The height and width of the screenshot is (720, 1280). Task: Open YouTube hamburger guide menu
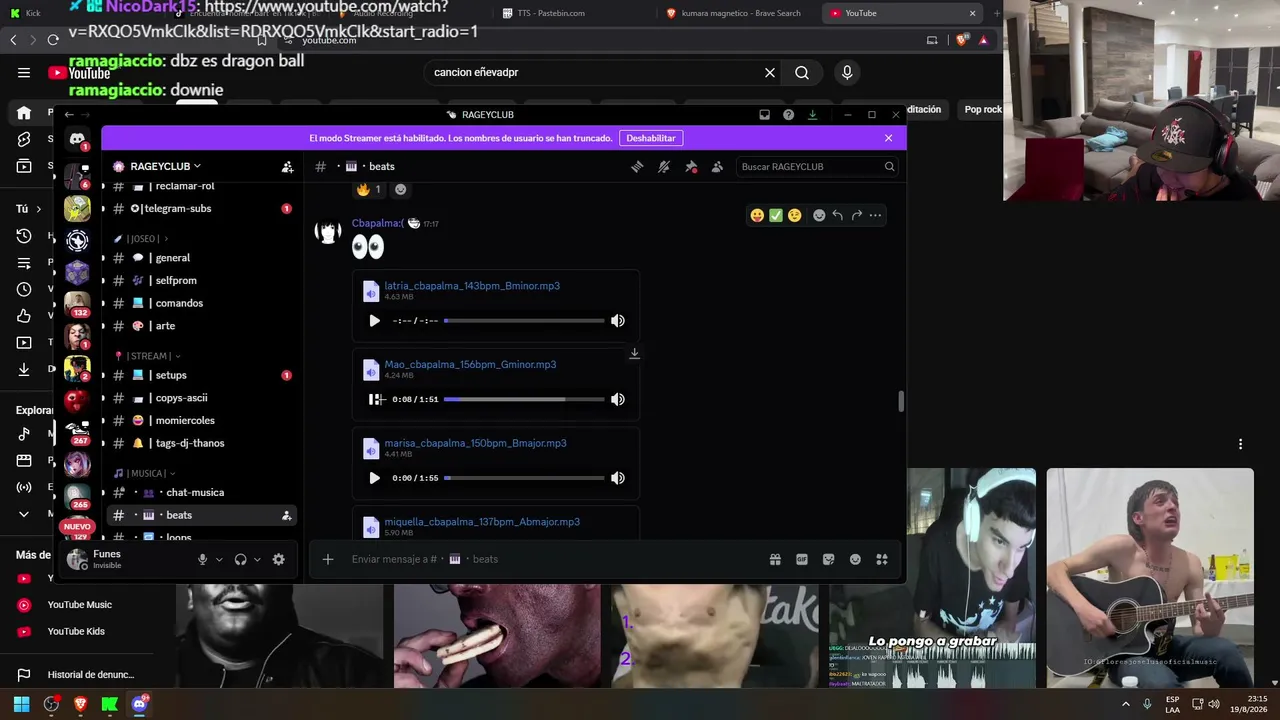[x=24, y=72]
